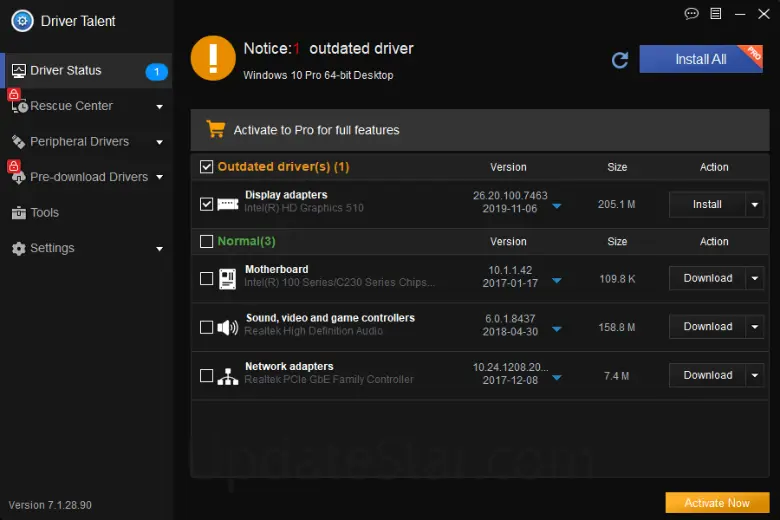Viewport: 780px width, 520px height.
Task: Open Rescue Center in the sidebar
Action: click(x=87, y=106)
